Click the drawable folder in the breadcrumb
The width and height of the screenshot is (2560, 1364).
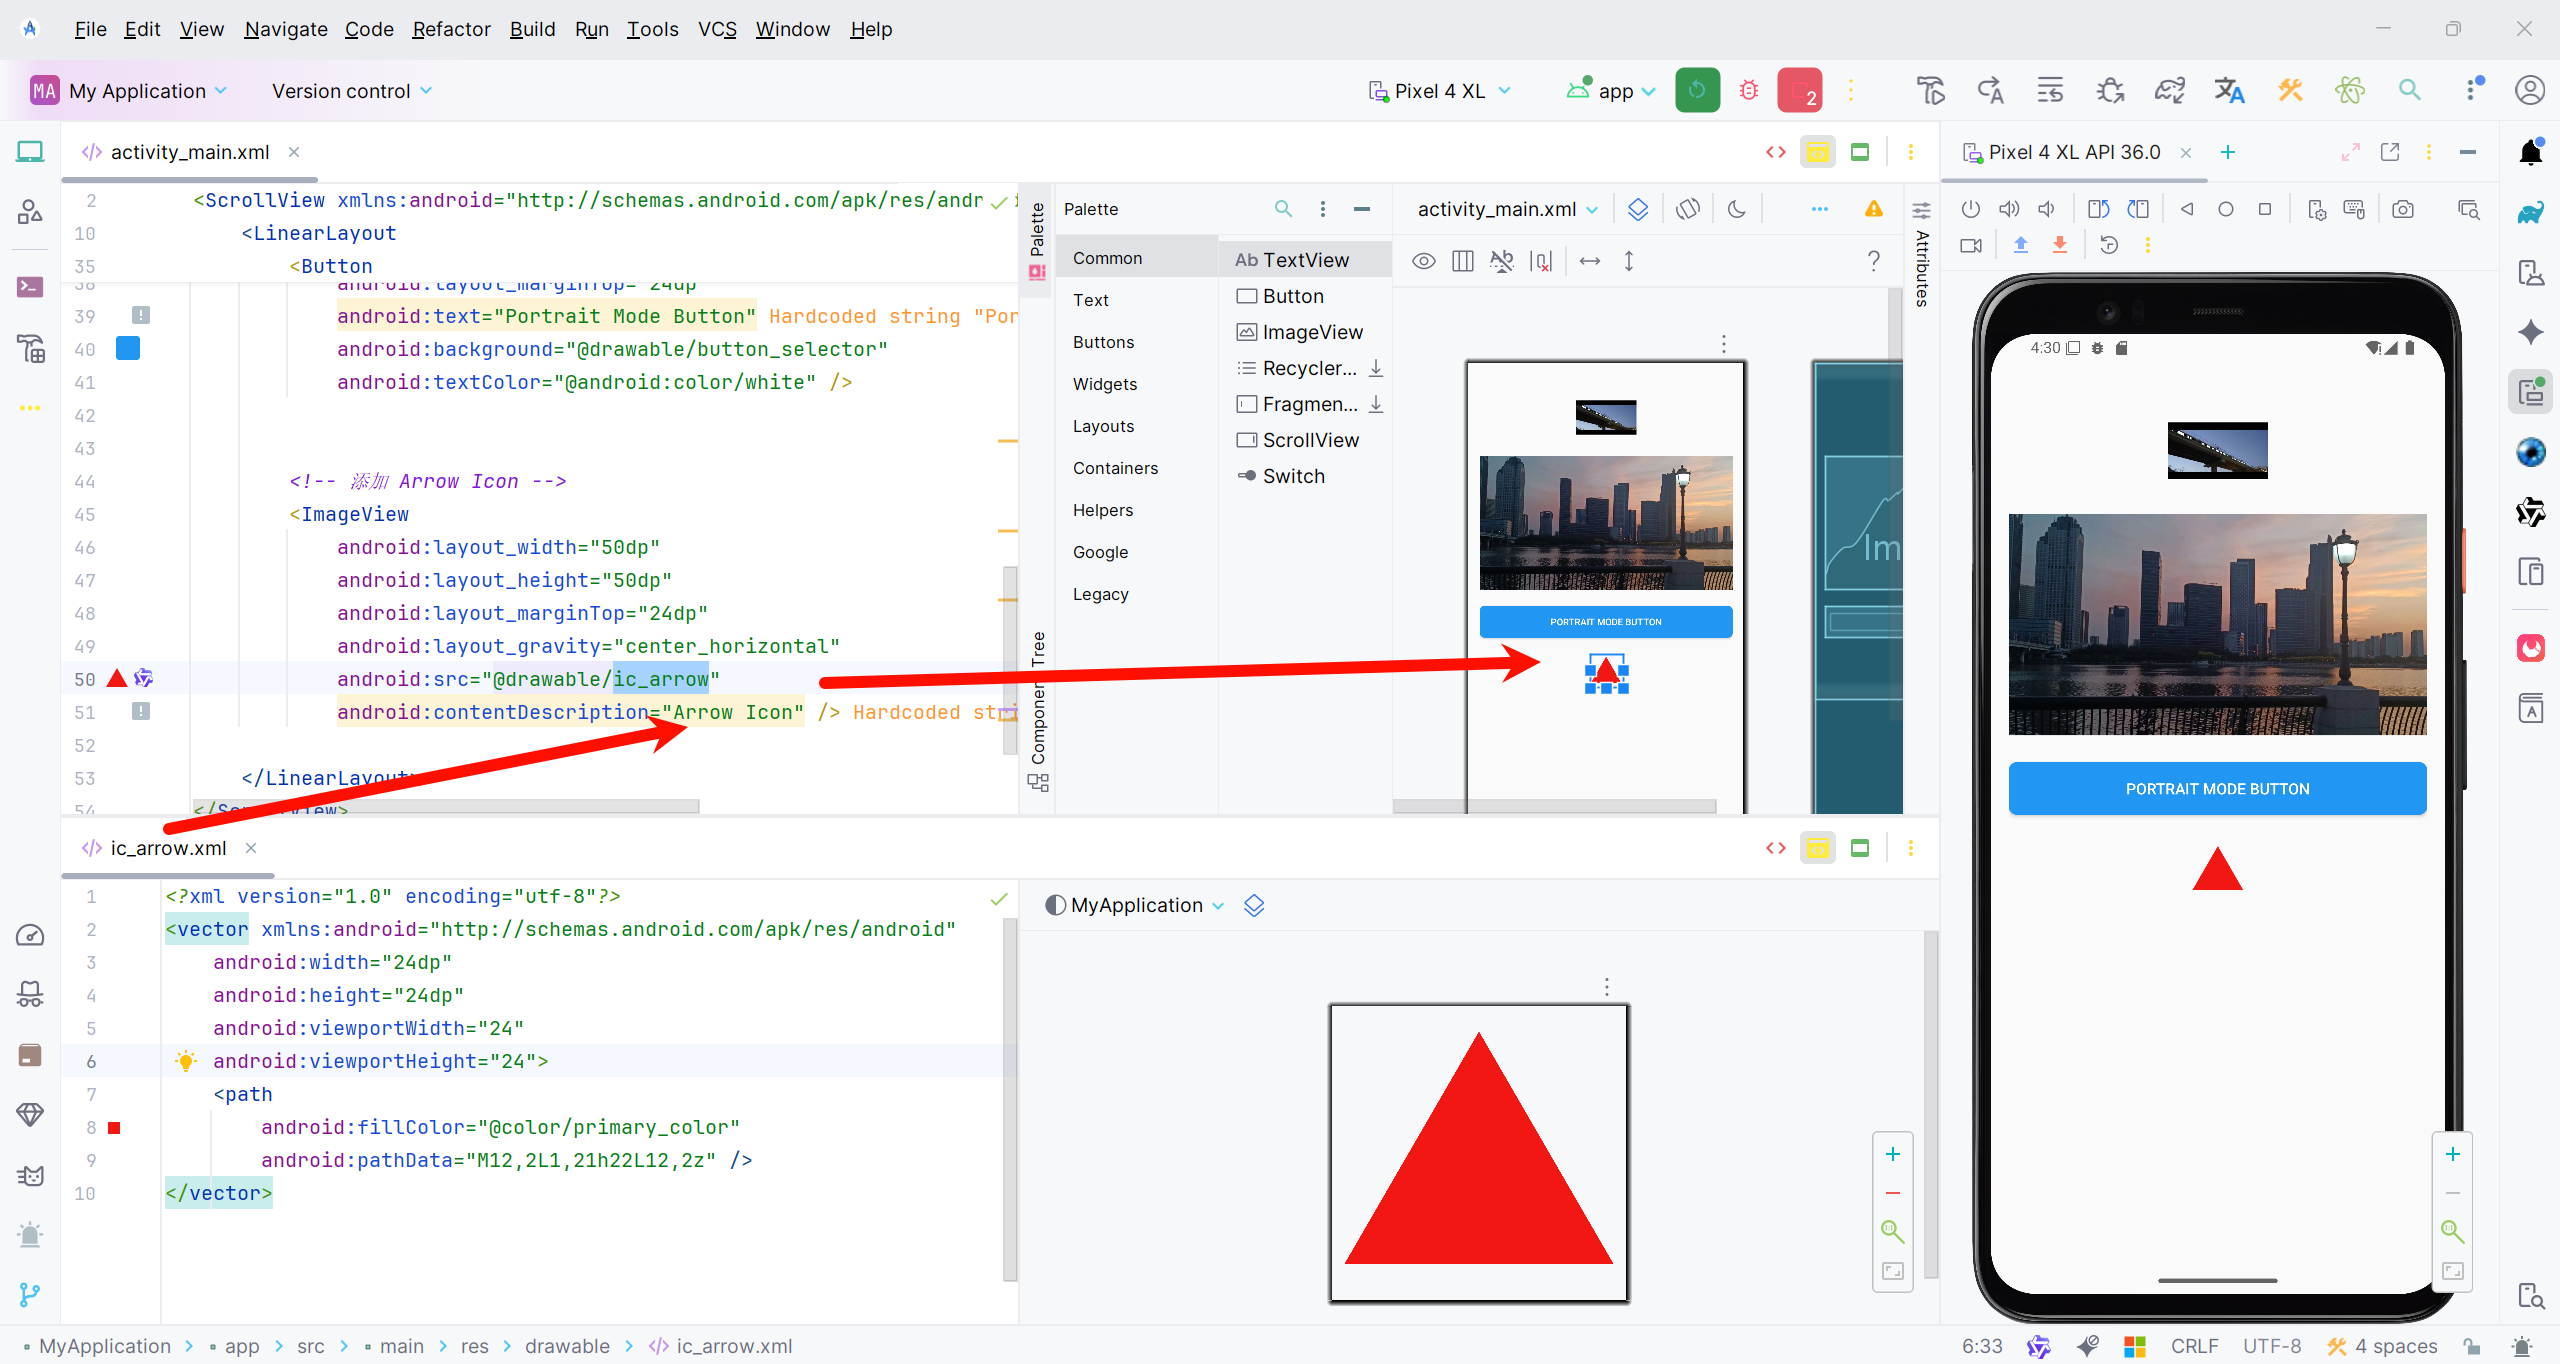pyautogui.click(x=567, y=1346)
